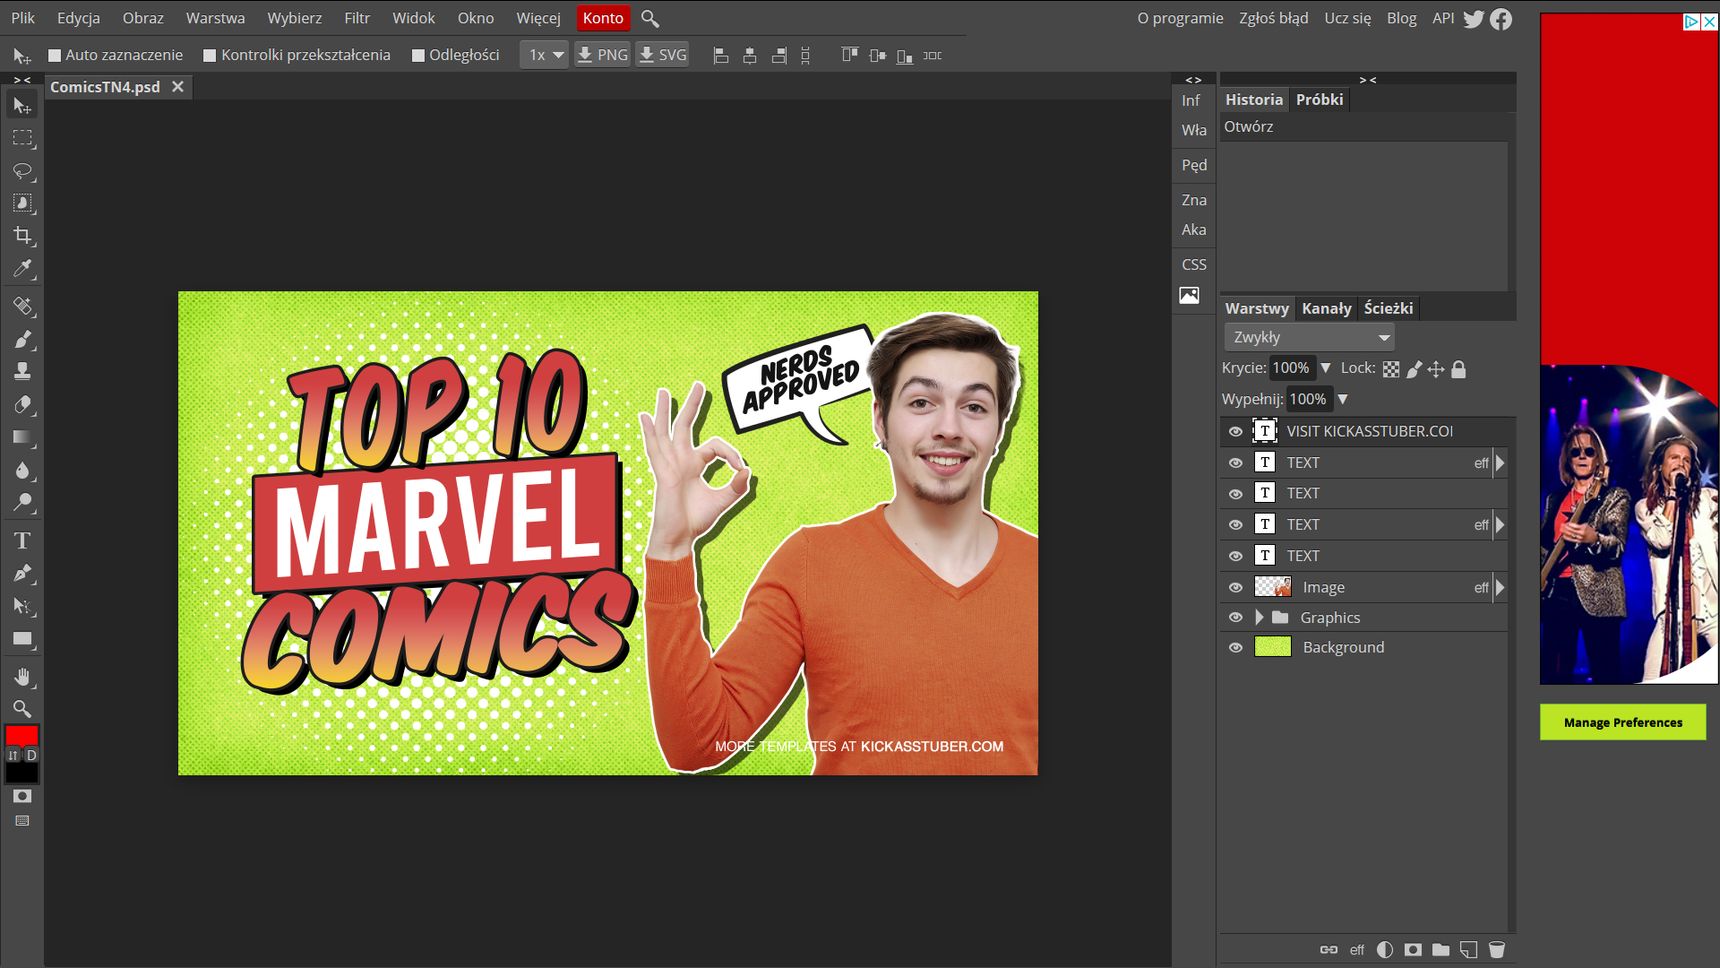The height and width of the screenshot is (968, 1720).
Task: Select the Eyedropper tool
Action: pyautogui.click(x=22, y=268)
